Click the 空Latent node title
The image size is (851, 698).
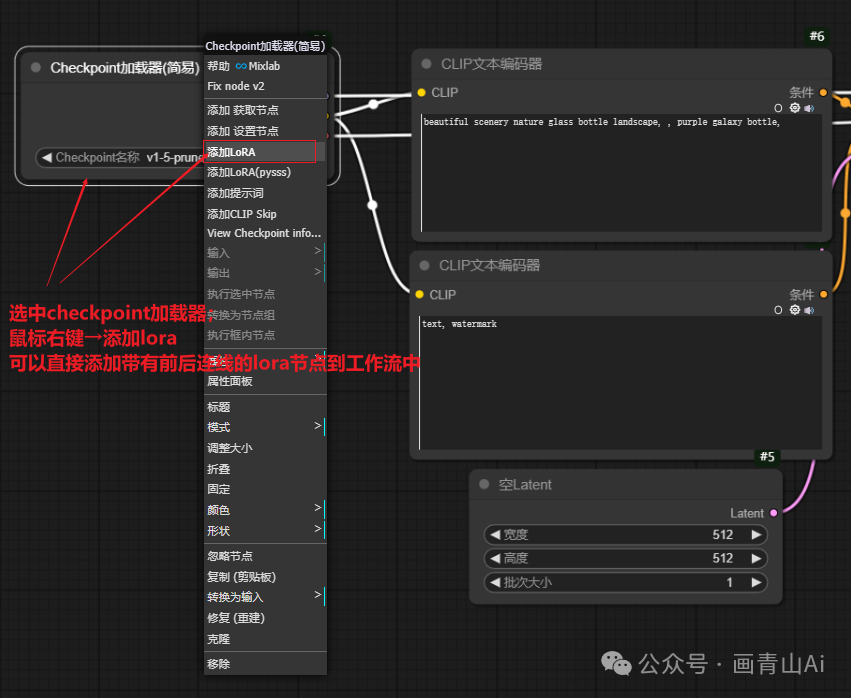pyautogui.click(x=525, y=485)
